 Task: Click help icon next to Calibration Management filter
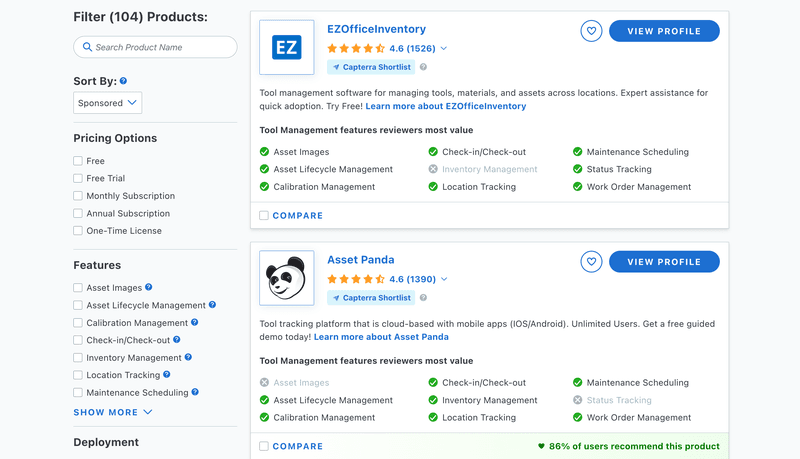194,322
